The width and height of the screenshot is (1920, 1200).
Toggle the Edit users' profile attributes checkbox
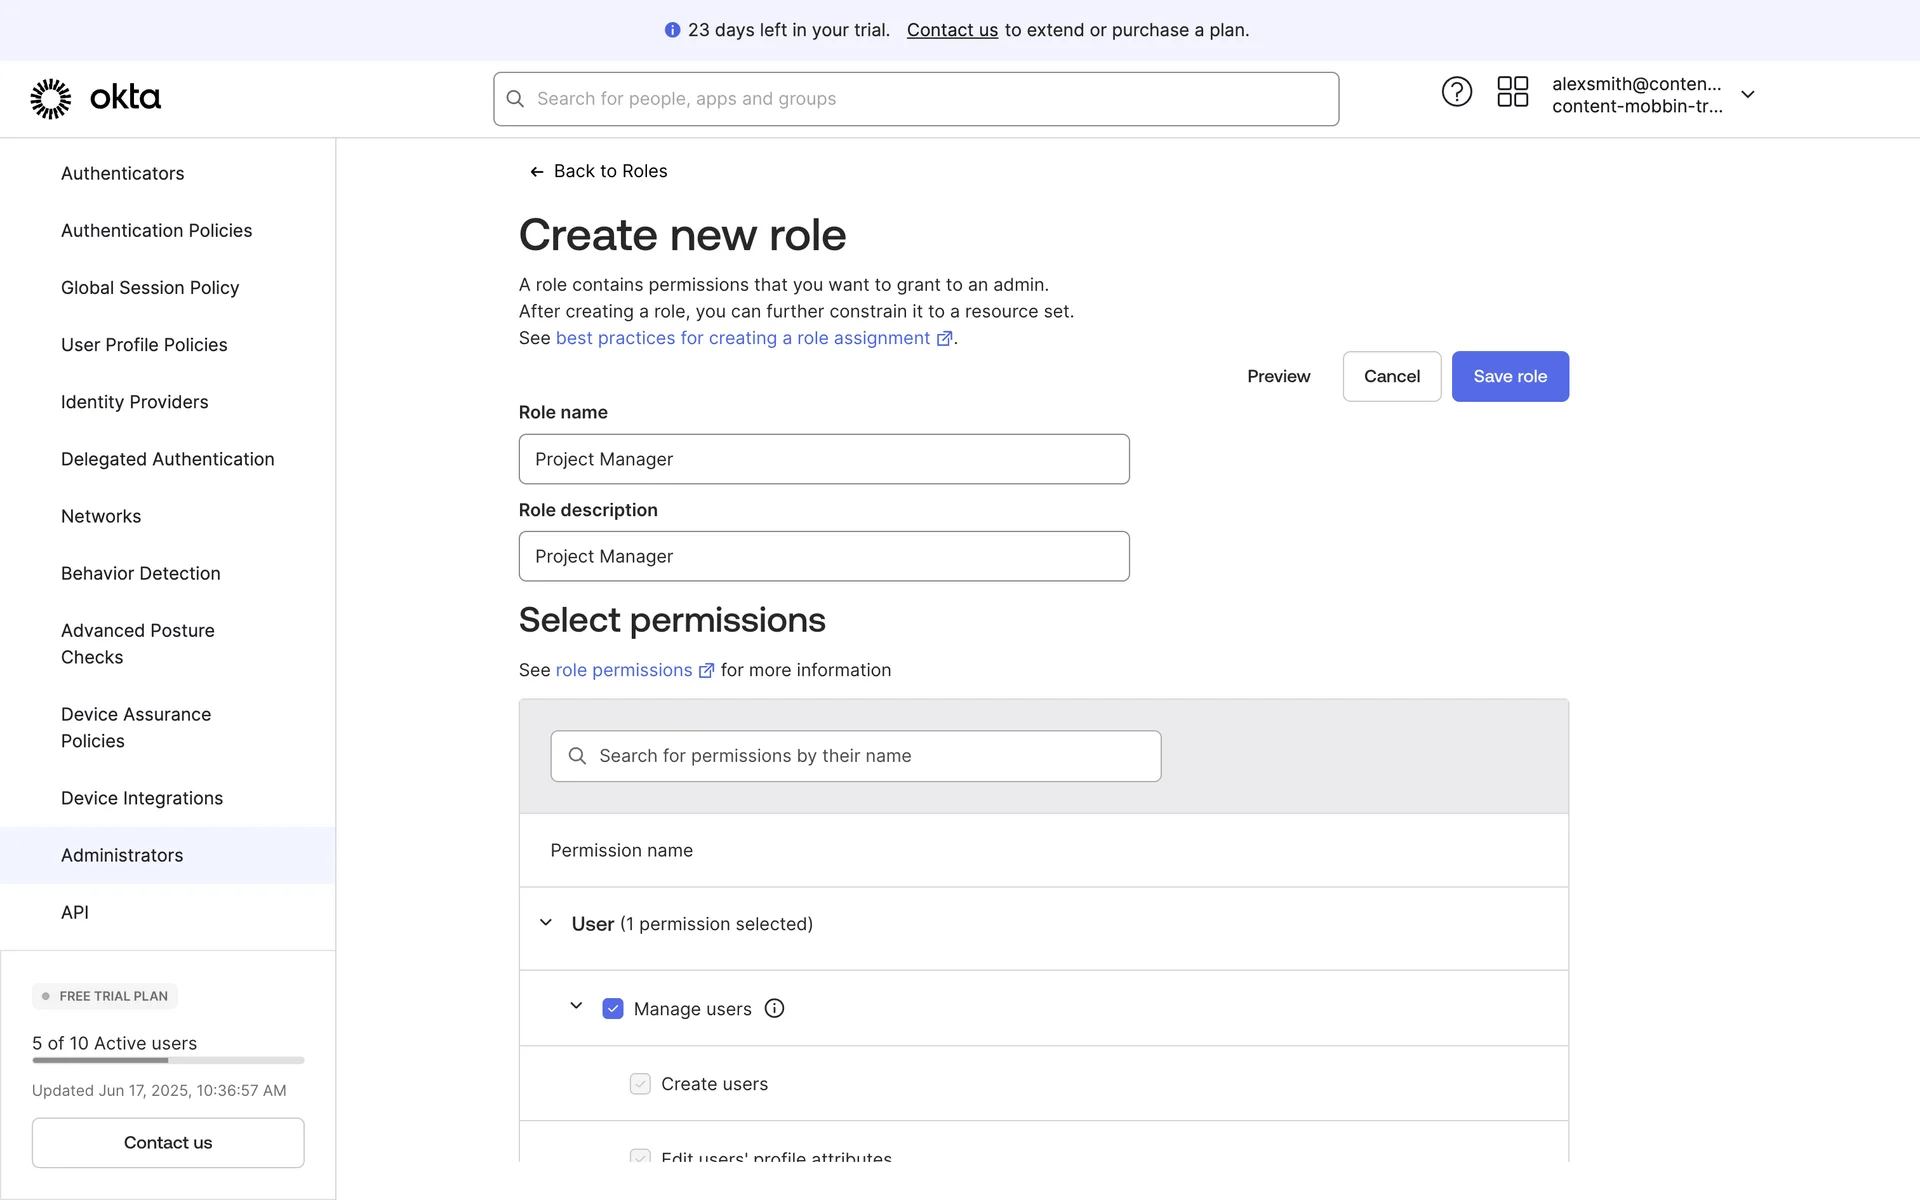[x=640, y=1156]
